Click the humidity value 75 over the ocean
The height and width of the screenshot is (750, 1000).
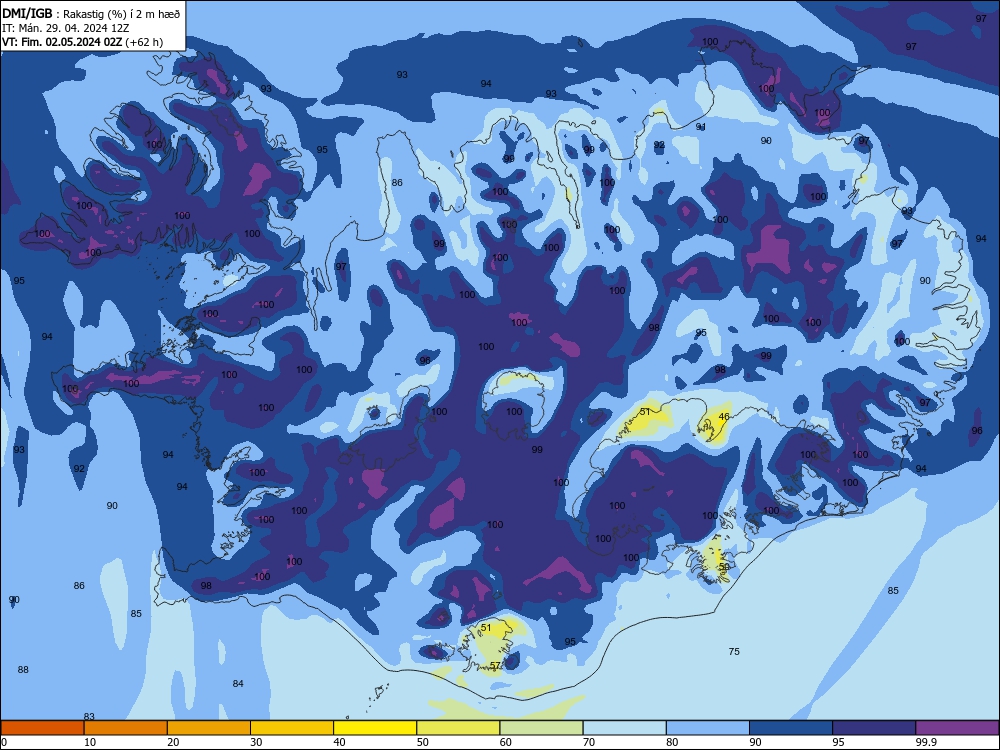(734, 651)
